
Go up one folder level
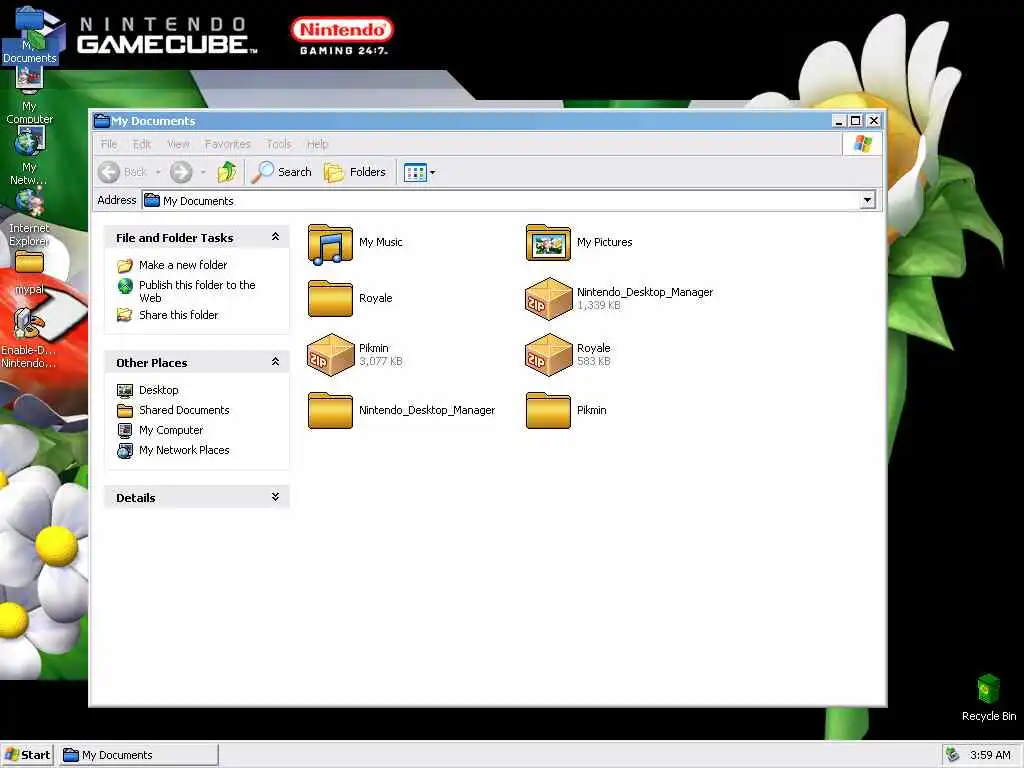tap(227, 172)
